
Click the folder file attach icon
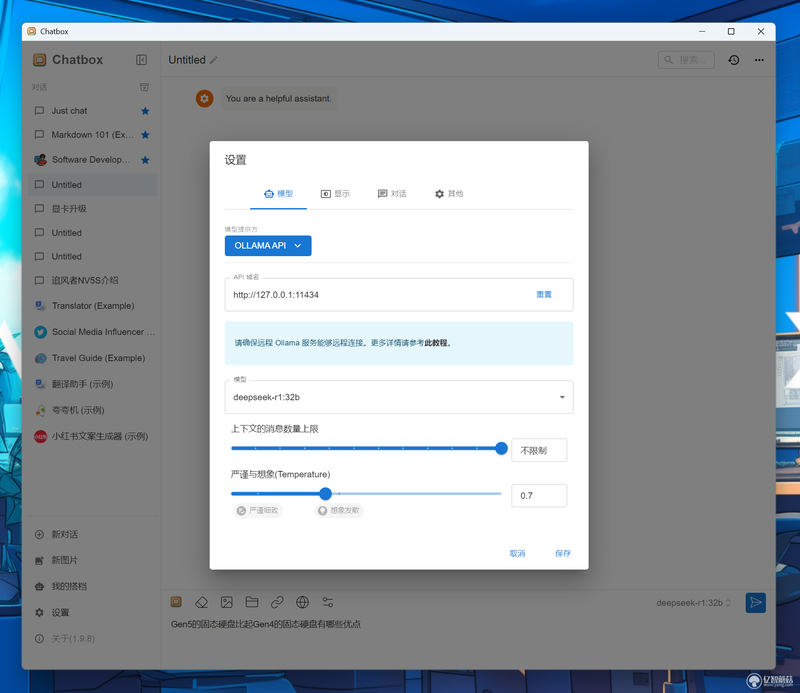click(252, 603)
